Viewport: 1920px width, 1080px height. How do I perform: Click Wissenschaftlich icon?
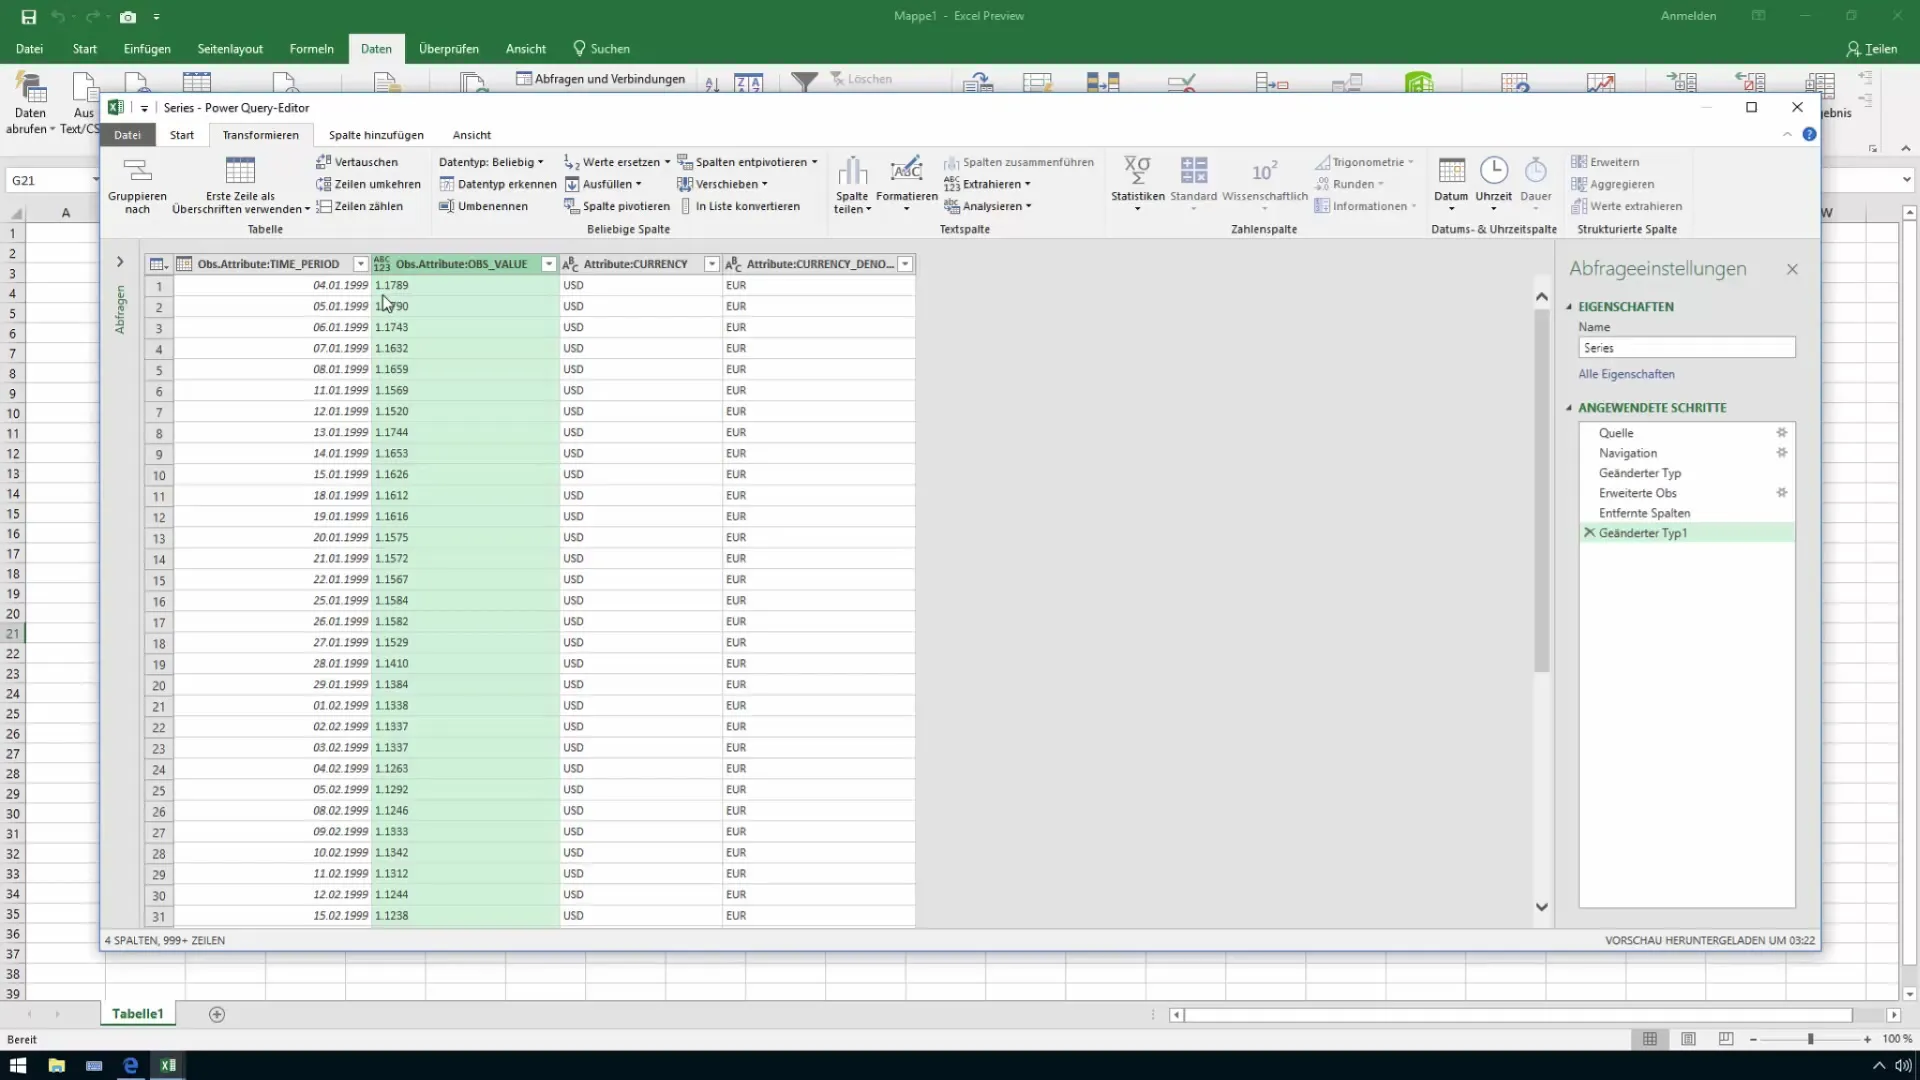tap(1264, 171)
